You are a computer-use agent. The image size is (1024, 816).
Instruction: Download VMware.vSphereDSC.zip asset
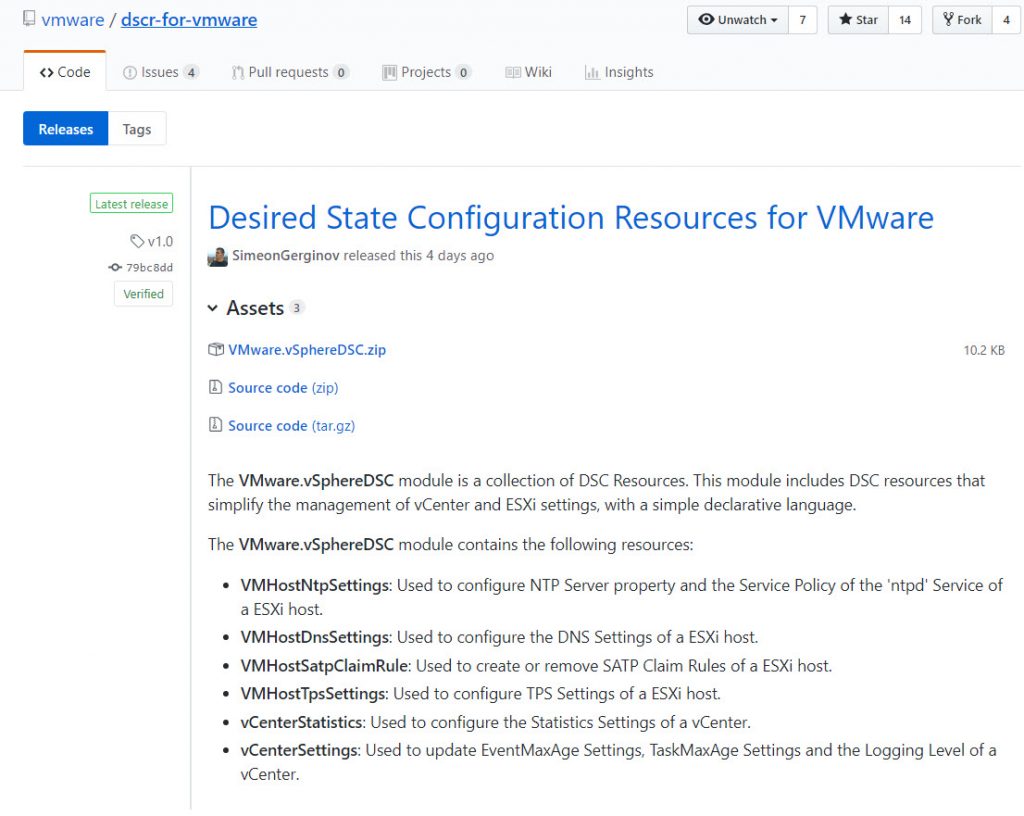tap(307, 350)
